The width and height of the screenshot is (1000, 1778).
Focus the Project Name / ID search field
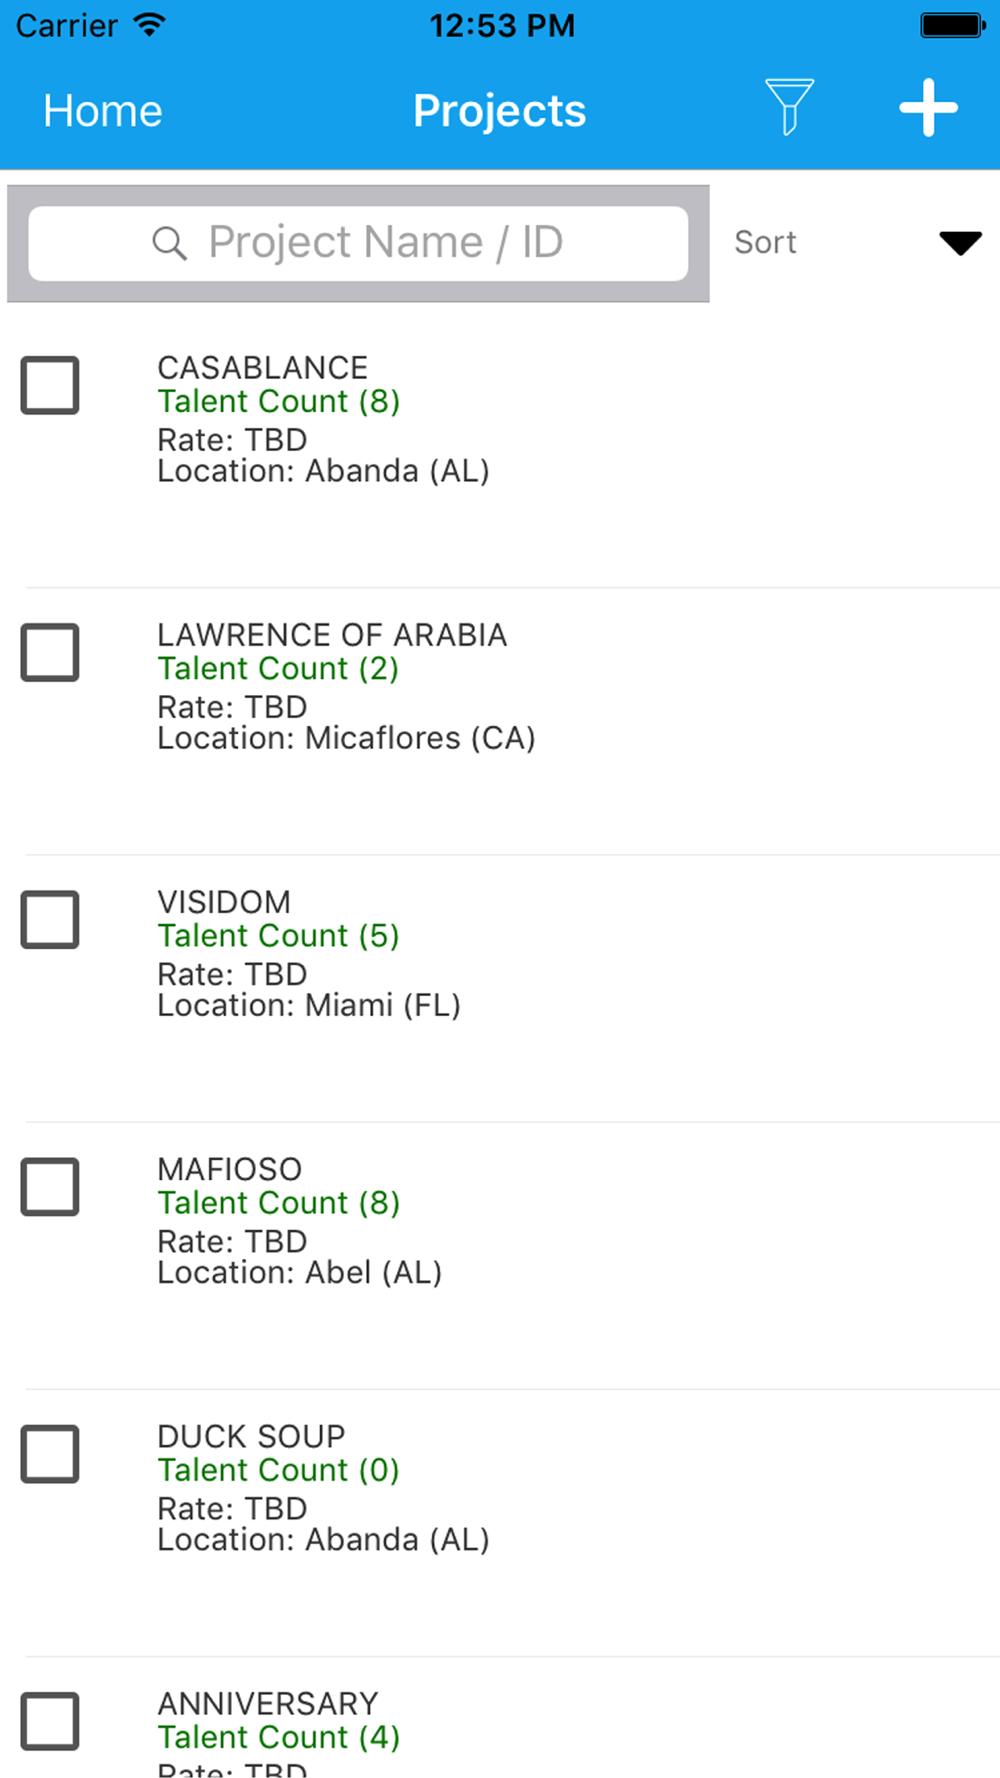(358, 243)
